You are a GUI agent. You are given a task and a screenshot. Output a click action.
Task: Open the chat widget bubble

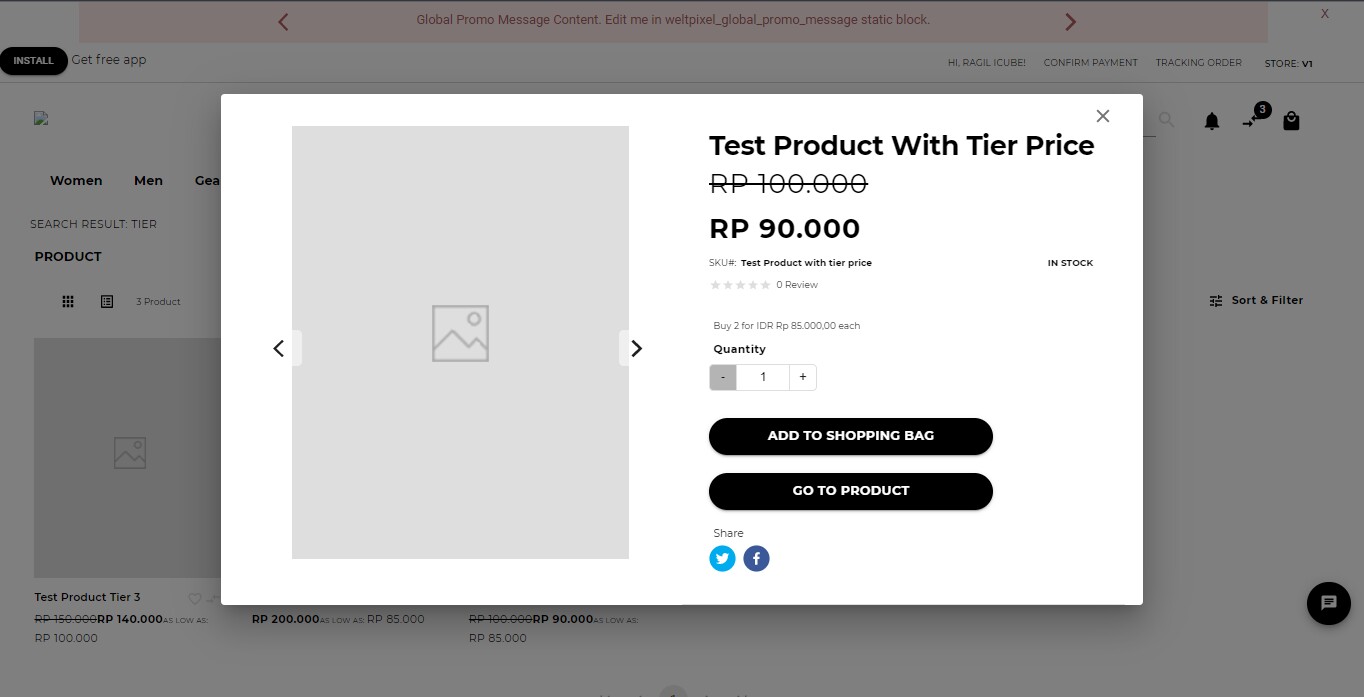coord(1328,604)
